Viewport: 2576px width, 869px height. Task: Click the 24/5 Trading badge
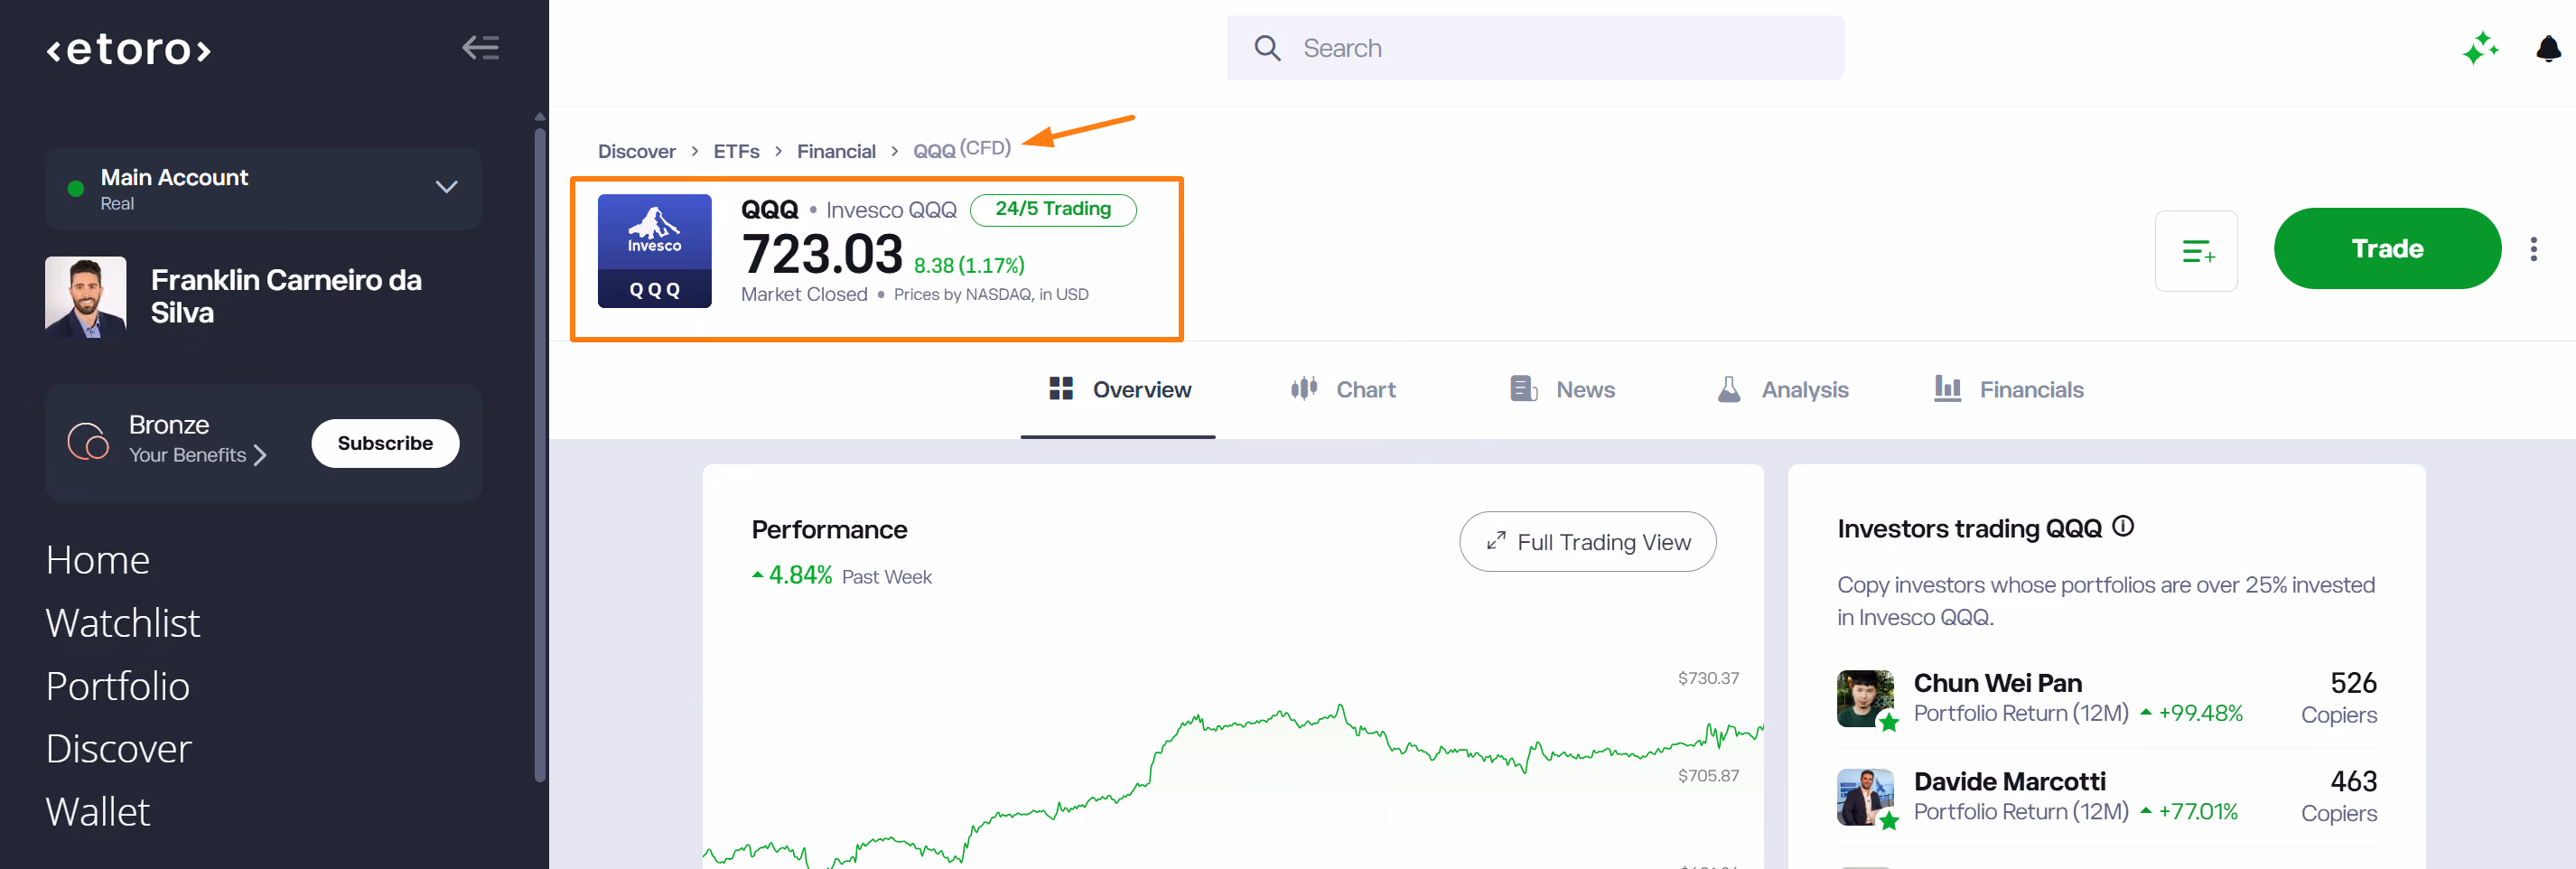[x=1053, y=209]
